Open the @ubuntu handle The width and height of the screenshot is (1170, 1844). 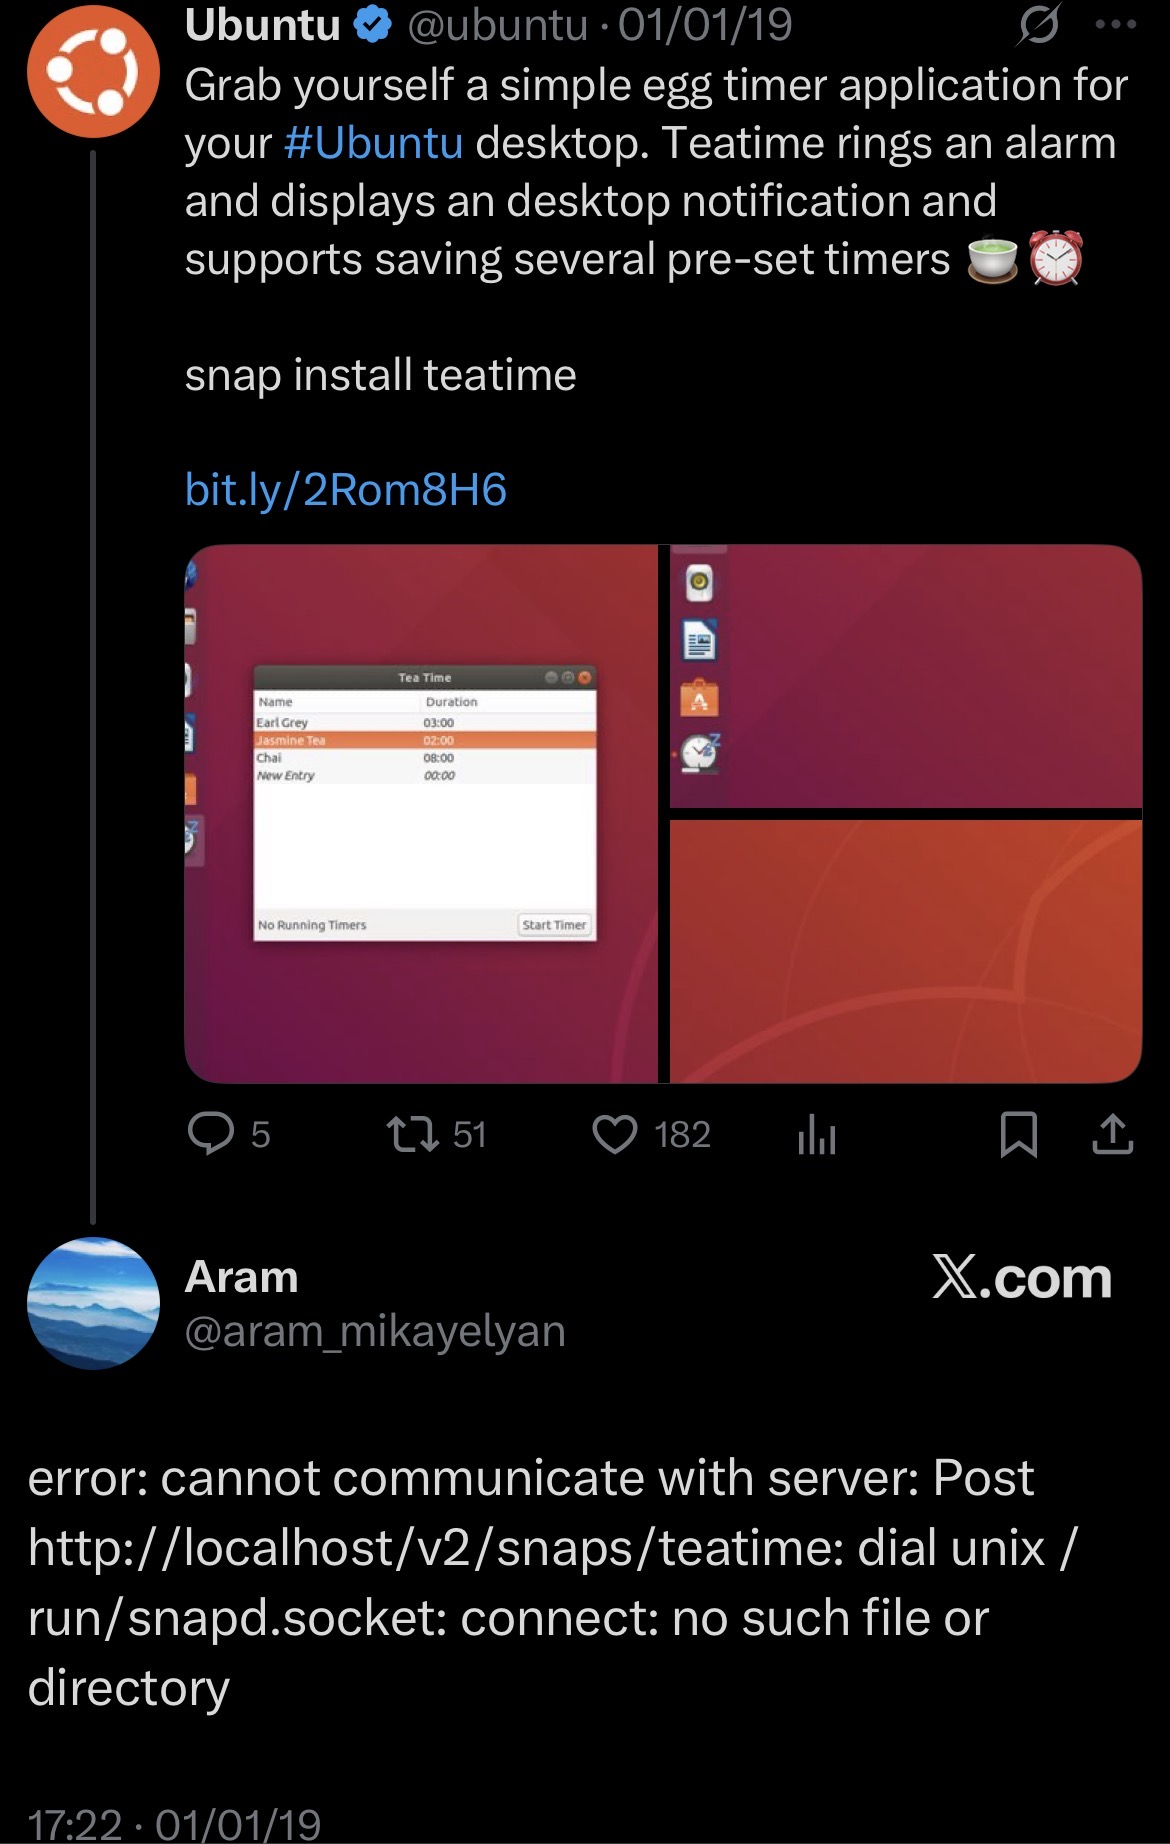497,25
